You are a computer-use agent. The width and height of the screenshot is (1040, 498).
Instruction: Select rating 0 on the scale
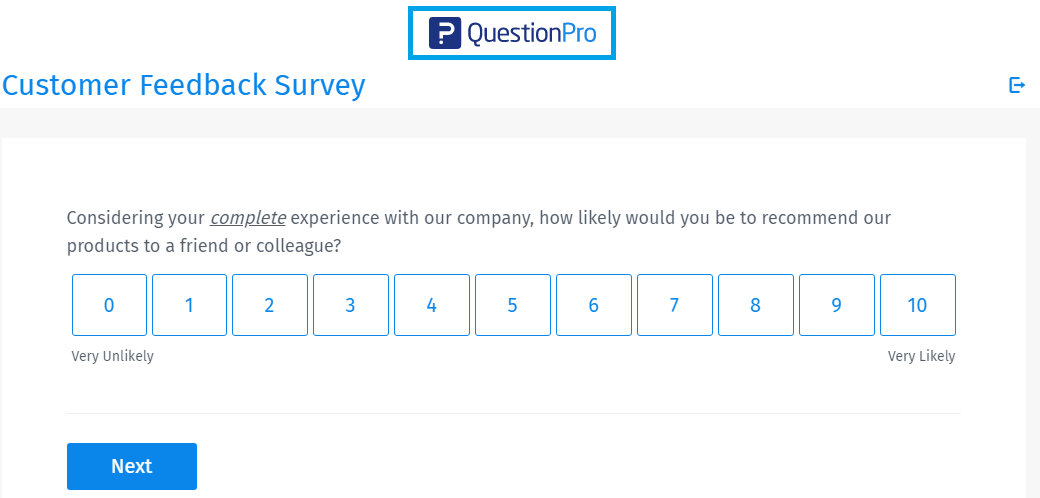click(109, 305)
